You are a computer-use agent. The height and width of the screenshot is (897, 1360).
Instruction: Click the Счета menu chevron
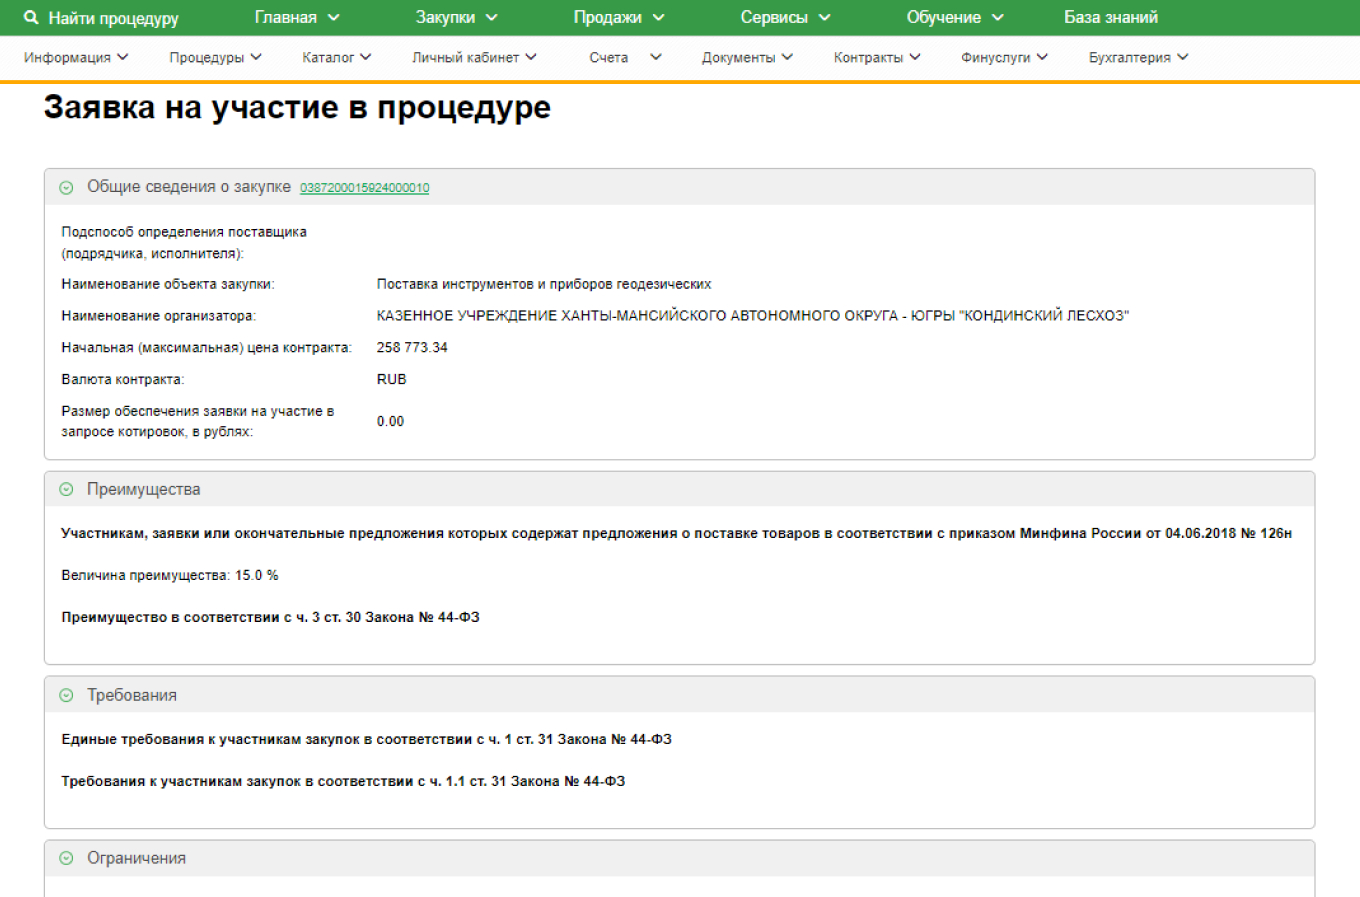(655, 57)
